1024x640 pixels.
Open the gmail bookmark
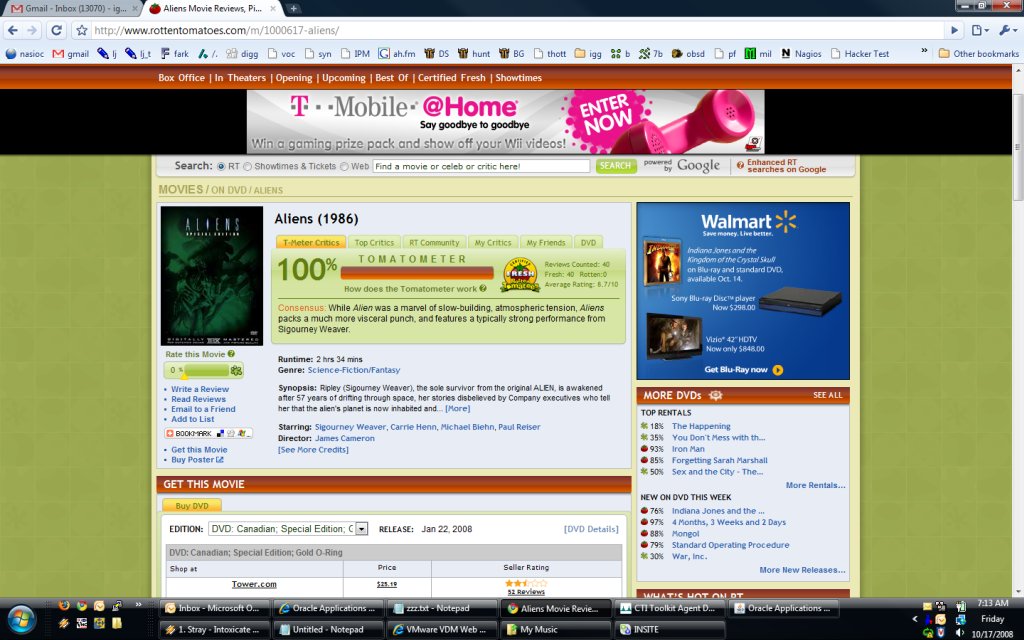(71, 54)
